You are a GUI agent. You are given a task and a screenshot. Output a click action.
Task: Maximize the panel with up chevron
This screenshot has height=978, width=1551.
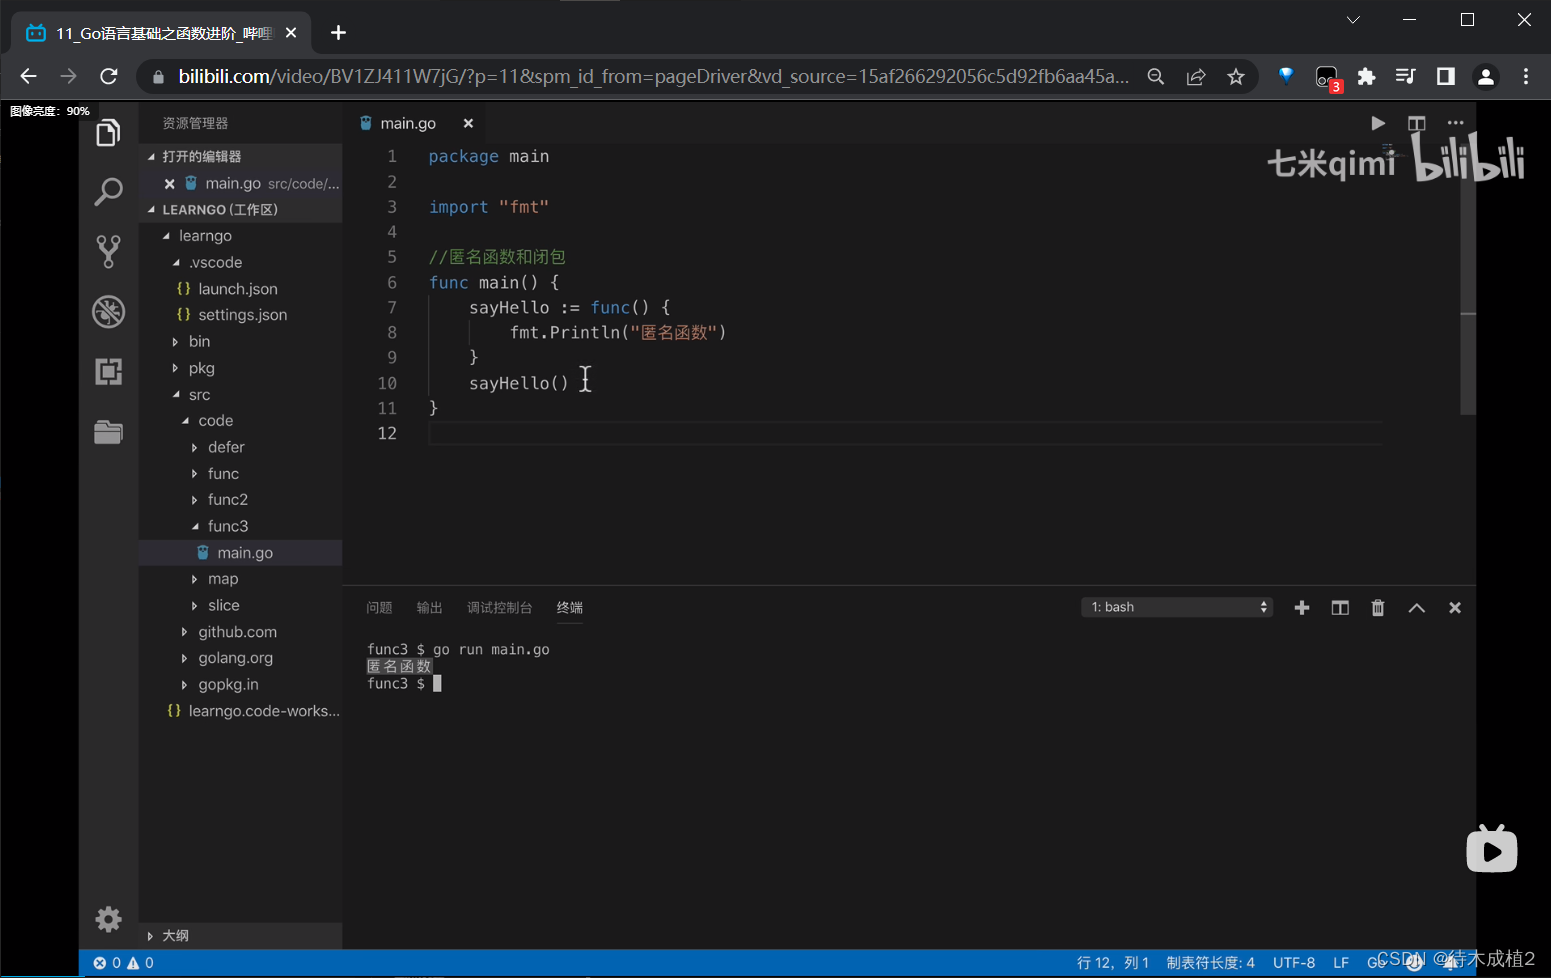[1416, 608]
